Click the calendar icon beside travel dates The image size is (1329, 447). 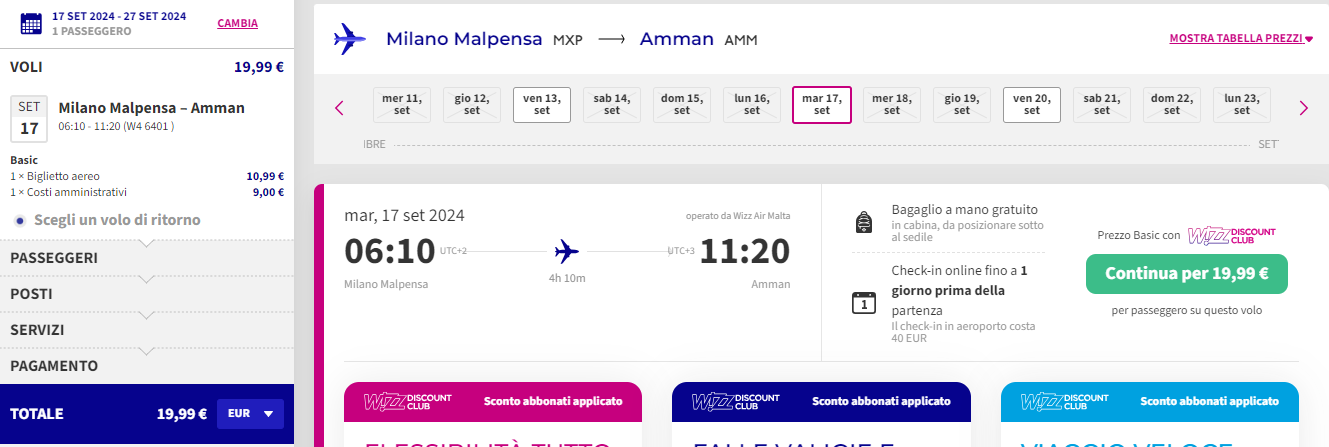point(31,23)
